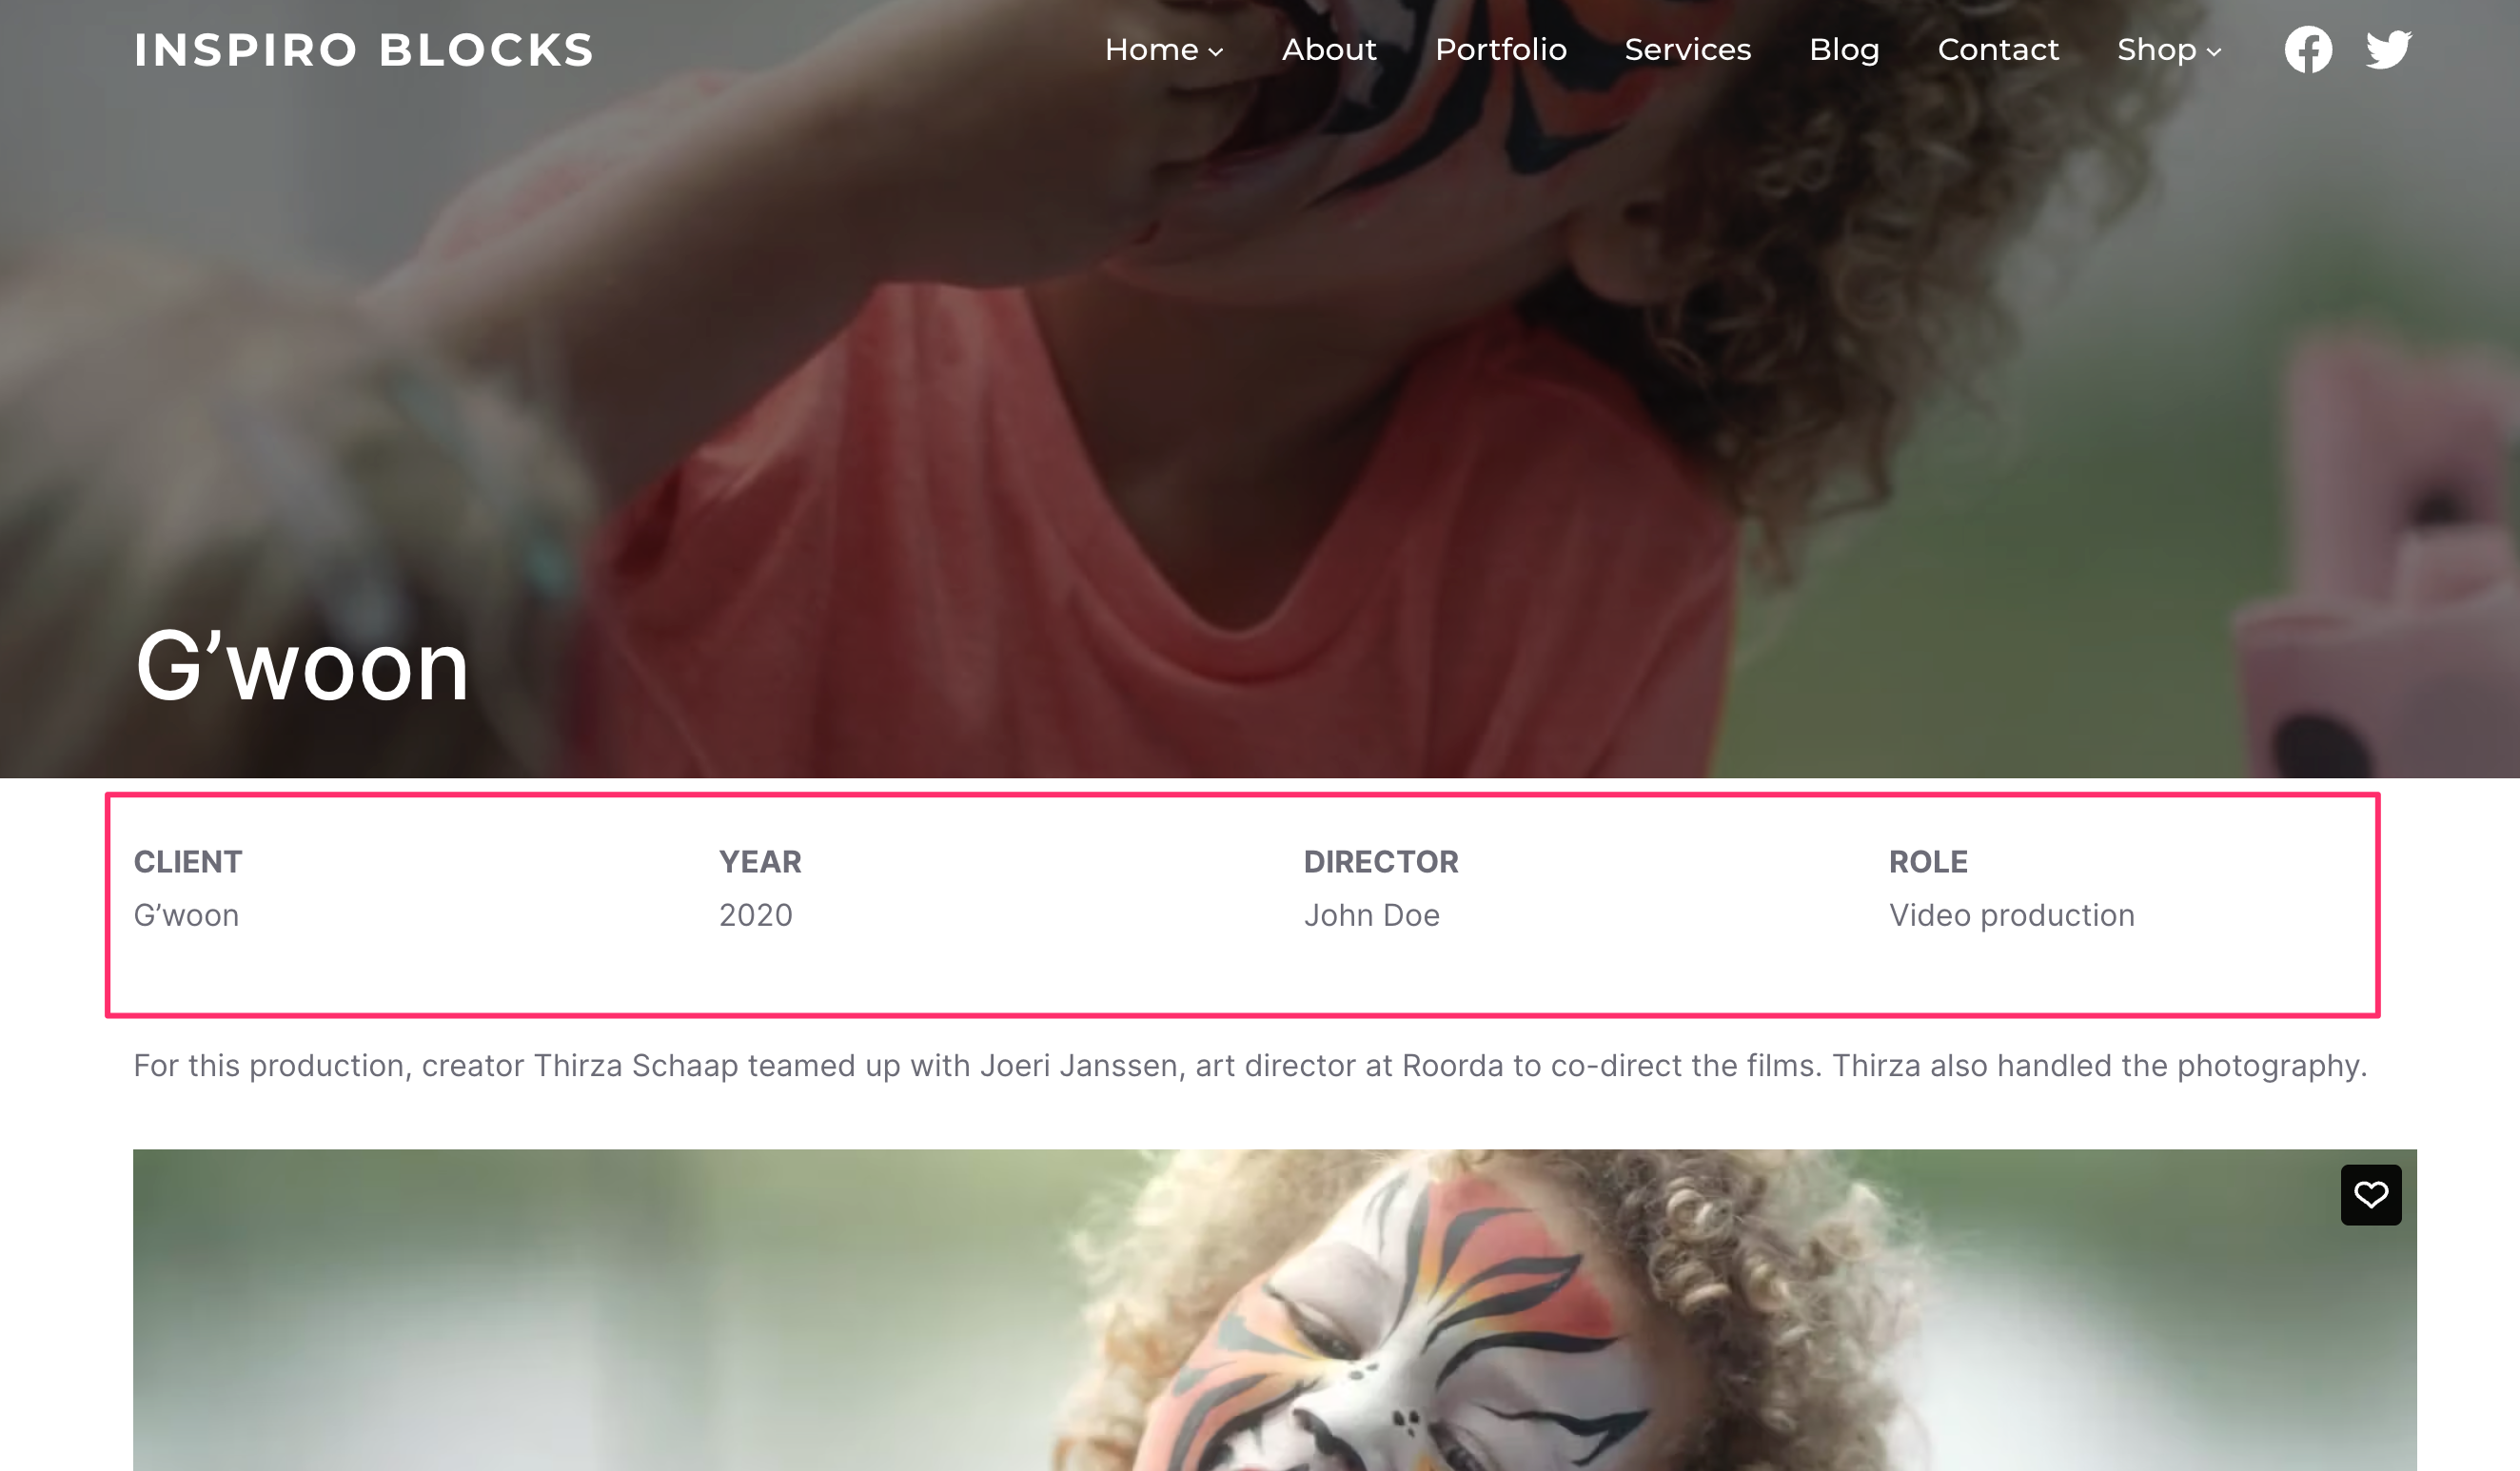
Task: Click the tiger face-paint image thumbnail
Action: point(1274,1310)
